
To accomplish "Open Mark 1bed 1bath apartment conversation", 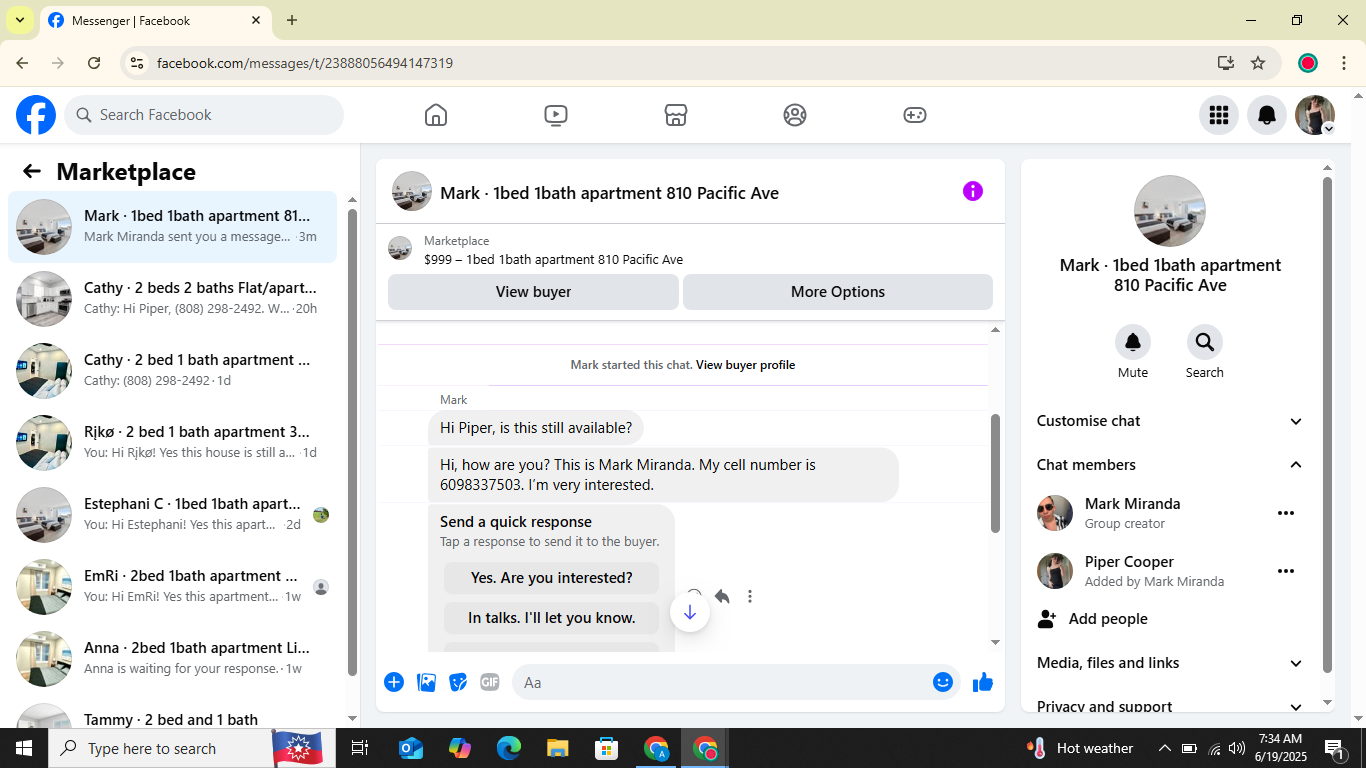I will tap(172, 227).
